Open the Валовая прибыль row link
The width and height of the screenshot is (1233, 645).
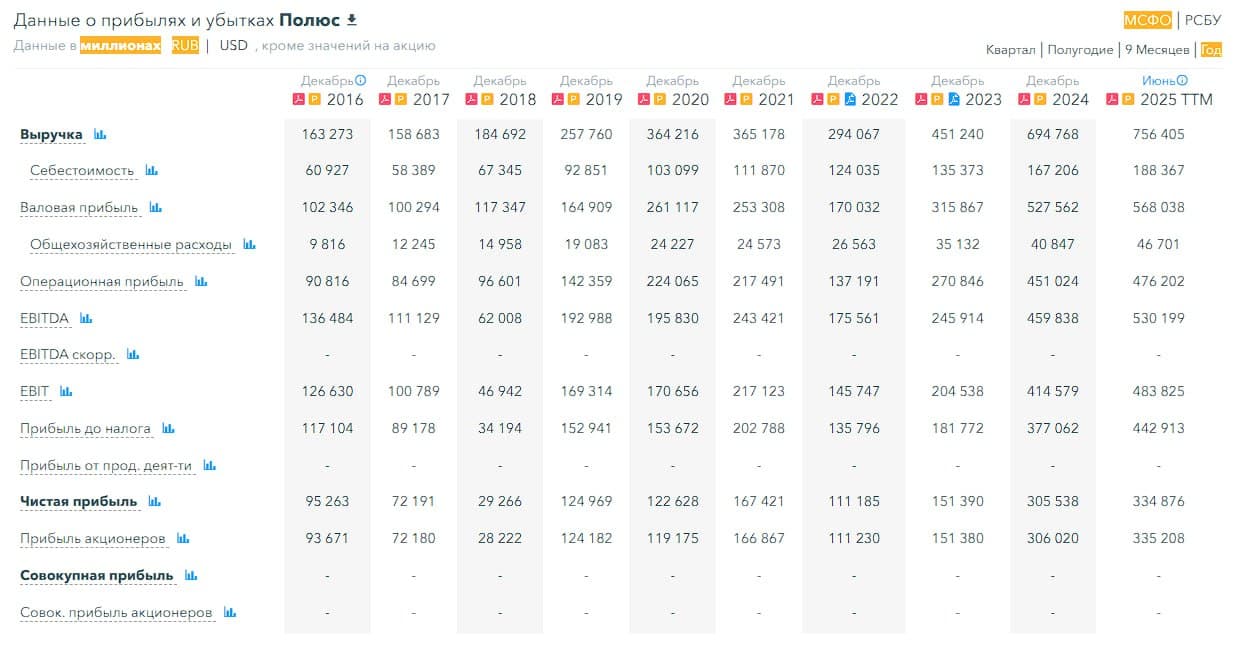[x=79, y=208]
